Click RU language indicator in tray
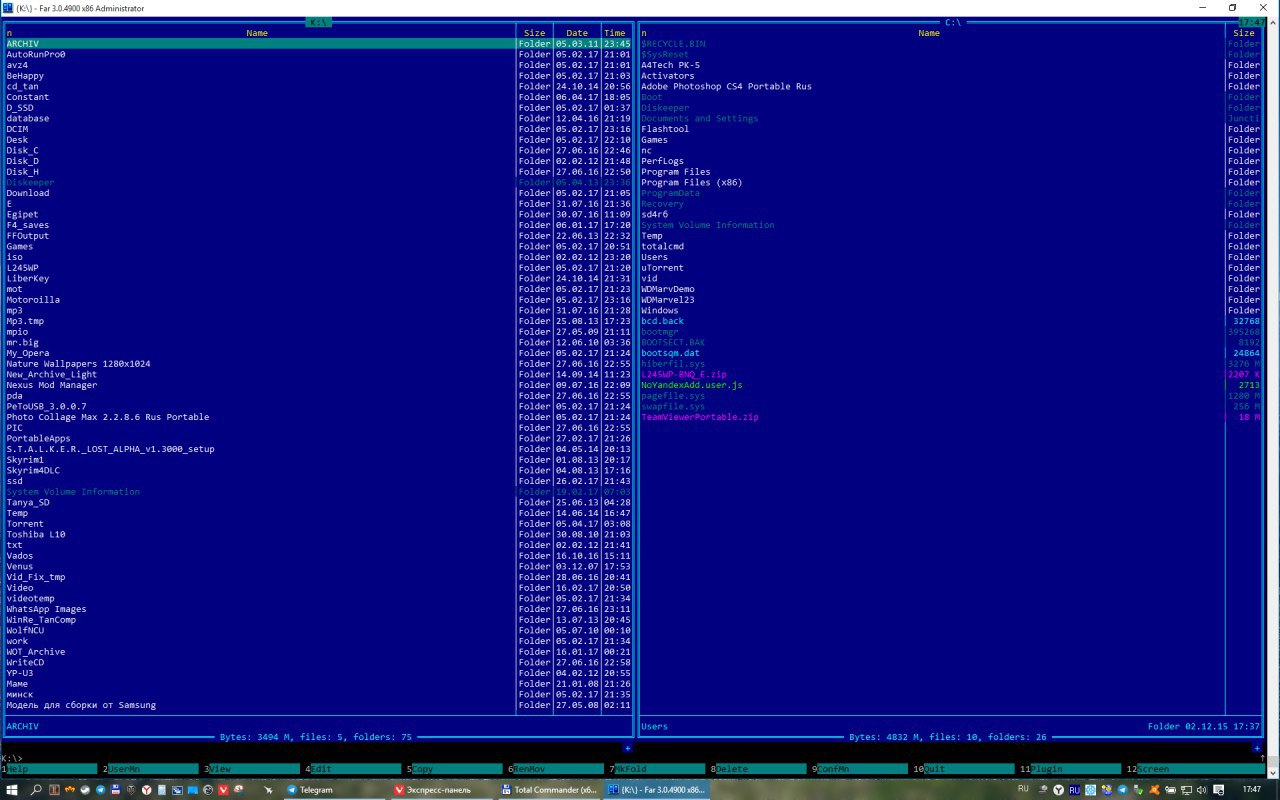Screen dimensions: 1280x800 click(x=1023, y=789)
